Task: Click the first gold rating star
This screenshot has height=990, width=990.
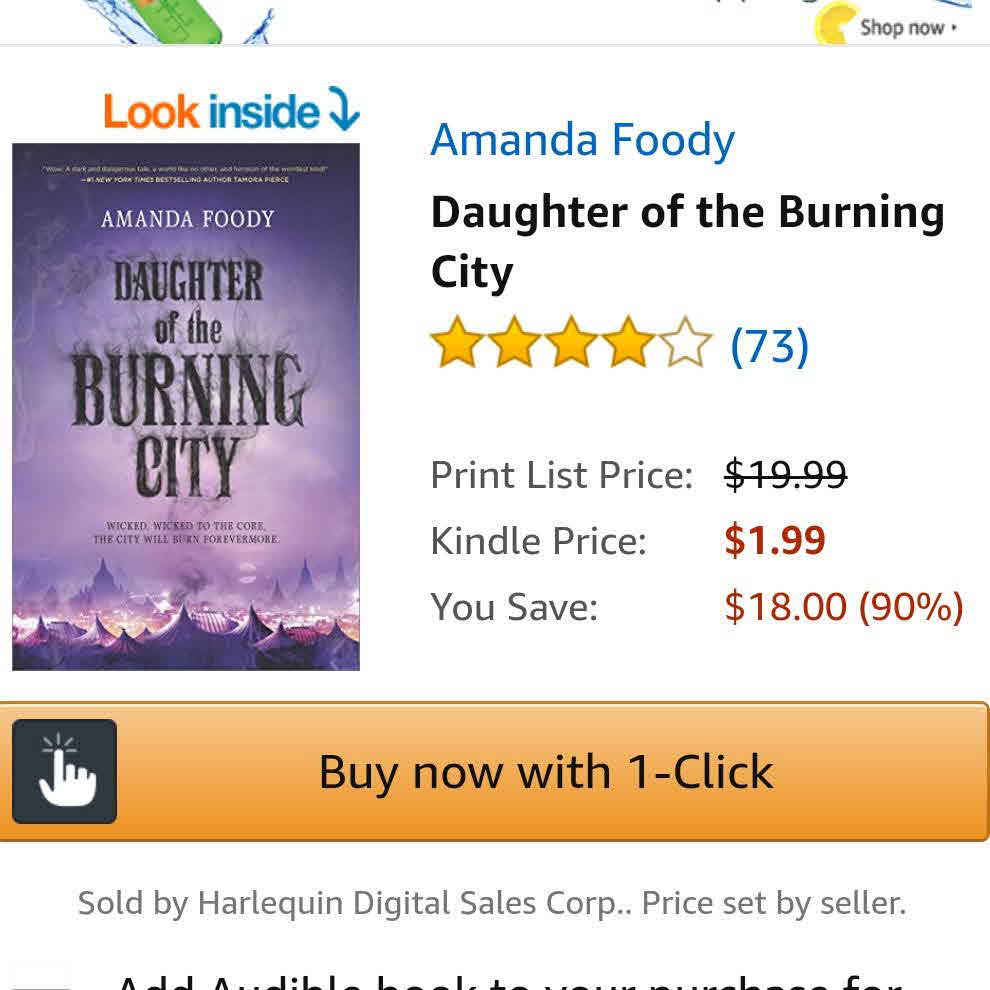Action: [x=457, y=343]
